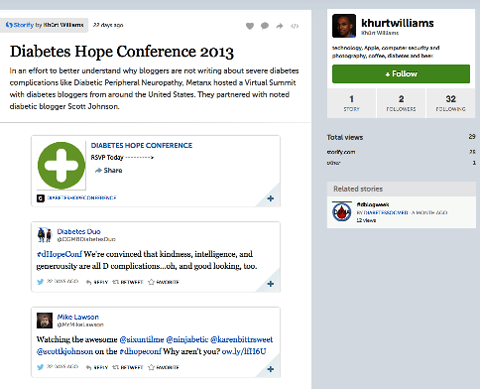The image size is (480, 389).
Task: Click the Diabetes Duo author name
Action: click(x=79, y=231)
